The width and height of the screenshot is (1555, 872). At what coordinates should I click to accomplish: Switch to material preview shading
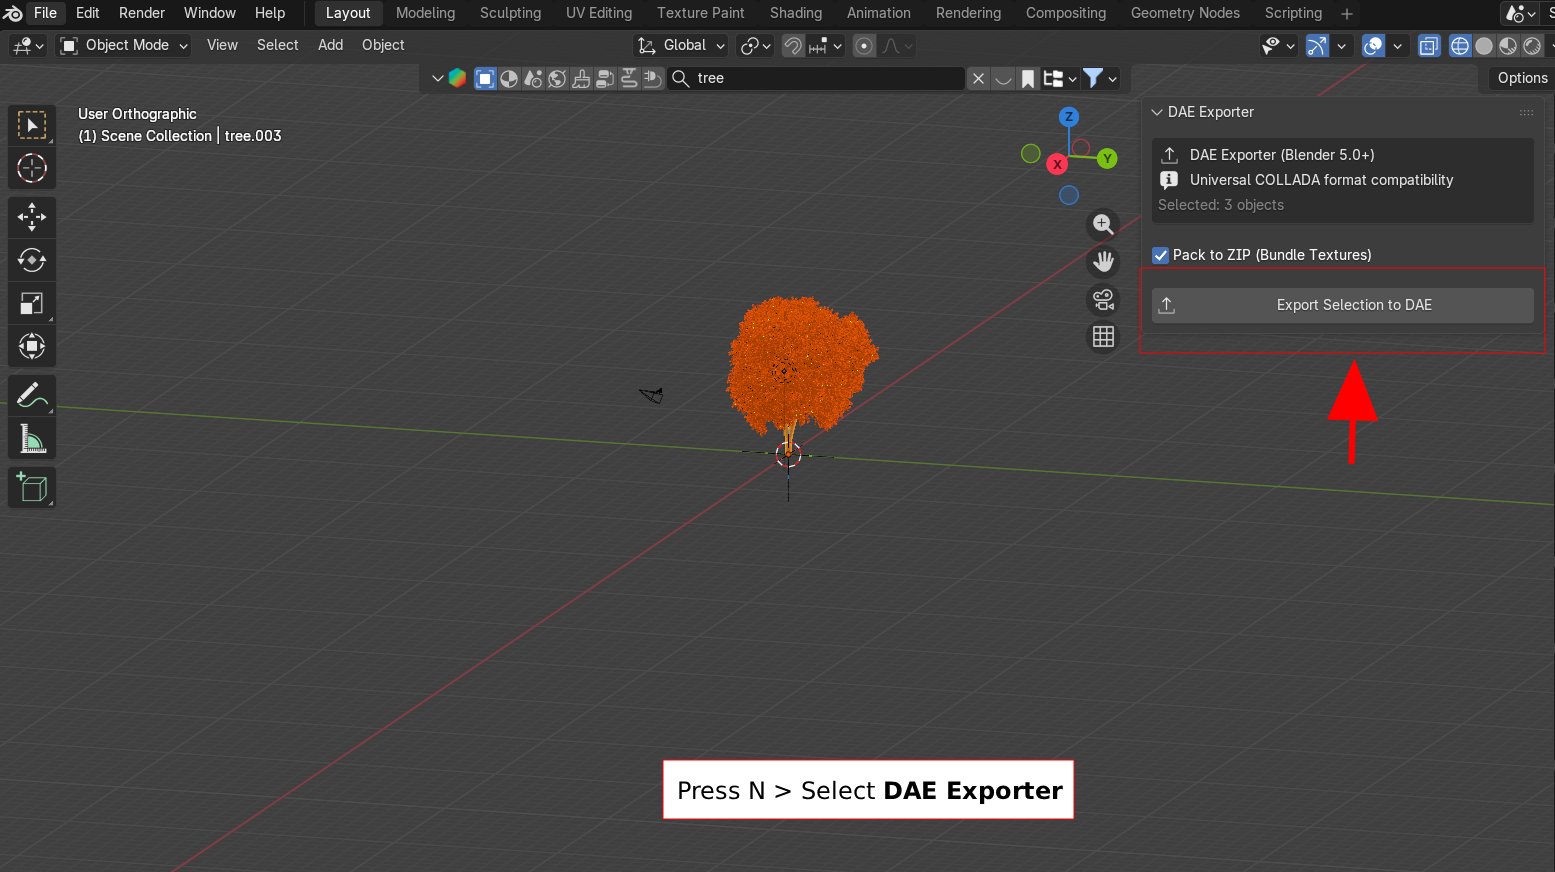pyautogui.click(x=1508, y=45)
